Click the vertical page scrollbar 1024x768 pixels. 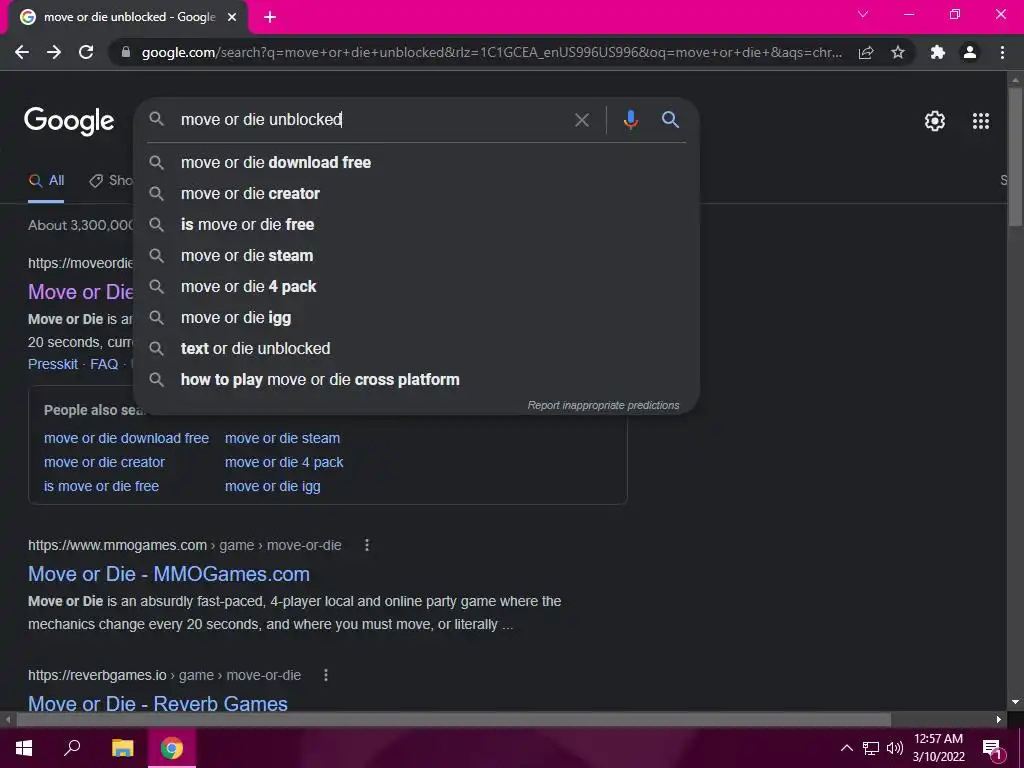click(1015, 157)
